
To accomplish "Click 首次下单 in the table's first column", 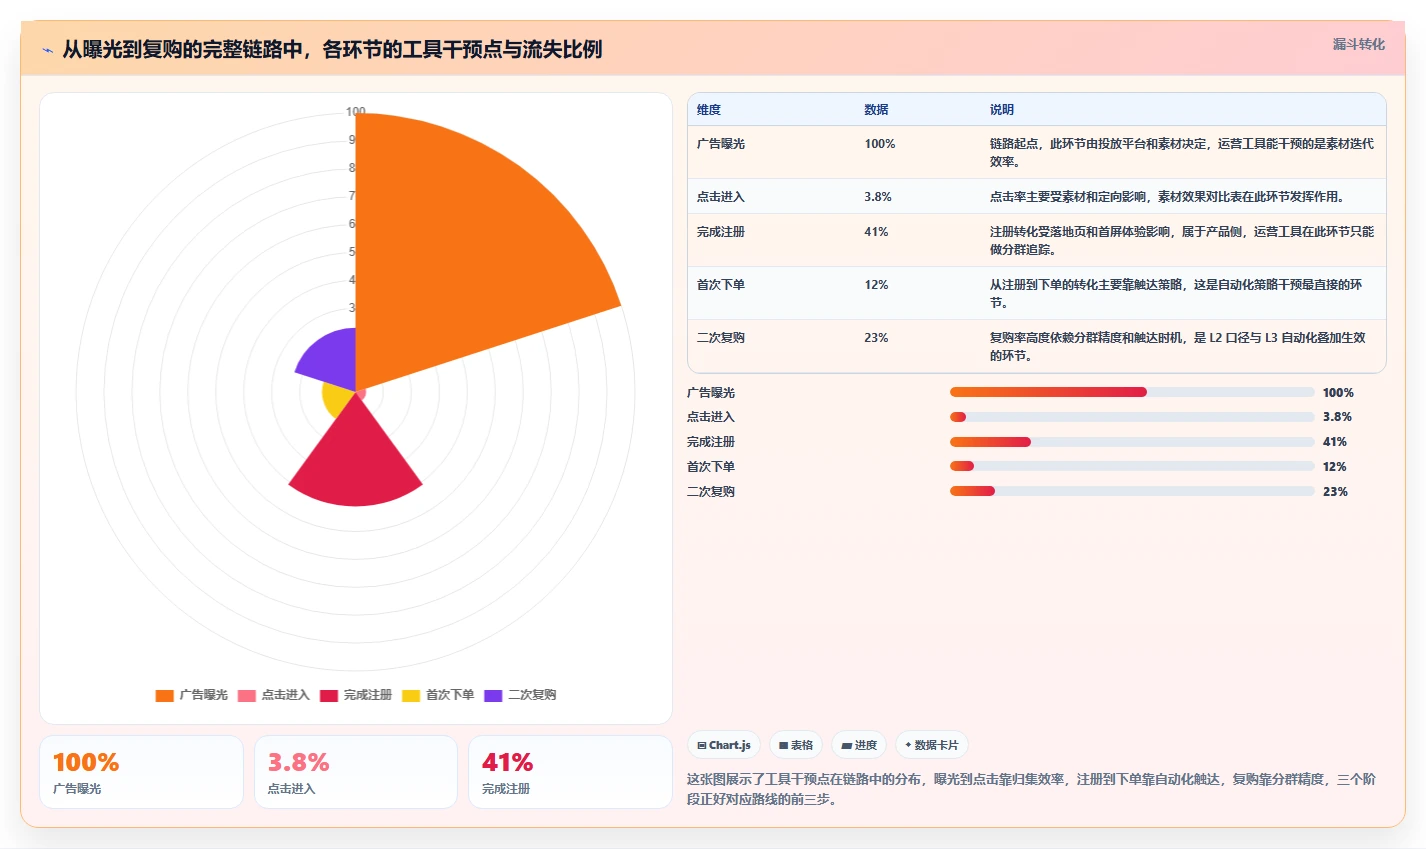I will (x=721, y=285).
